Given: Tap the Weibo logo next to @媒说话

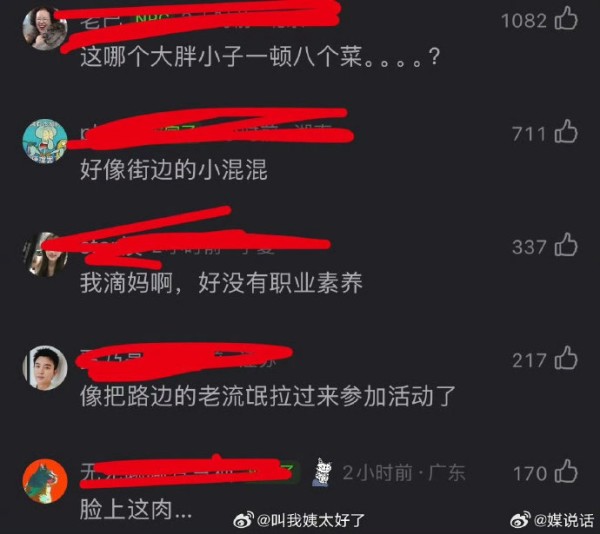Looking at the screenshot, I should pyautogui.click(x=521, y=520).
